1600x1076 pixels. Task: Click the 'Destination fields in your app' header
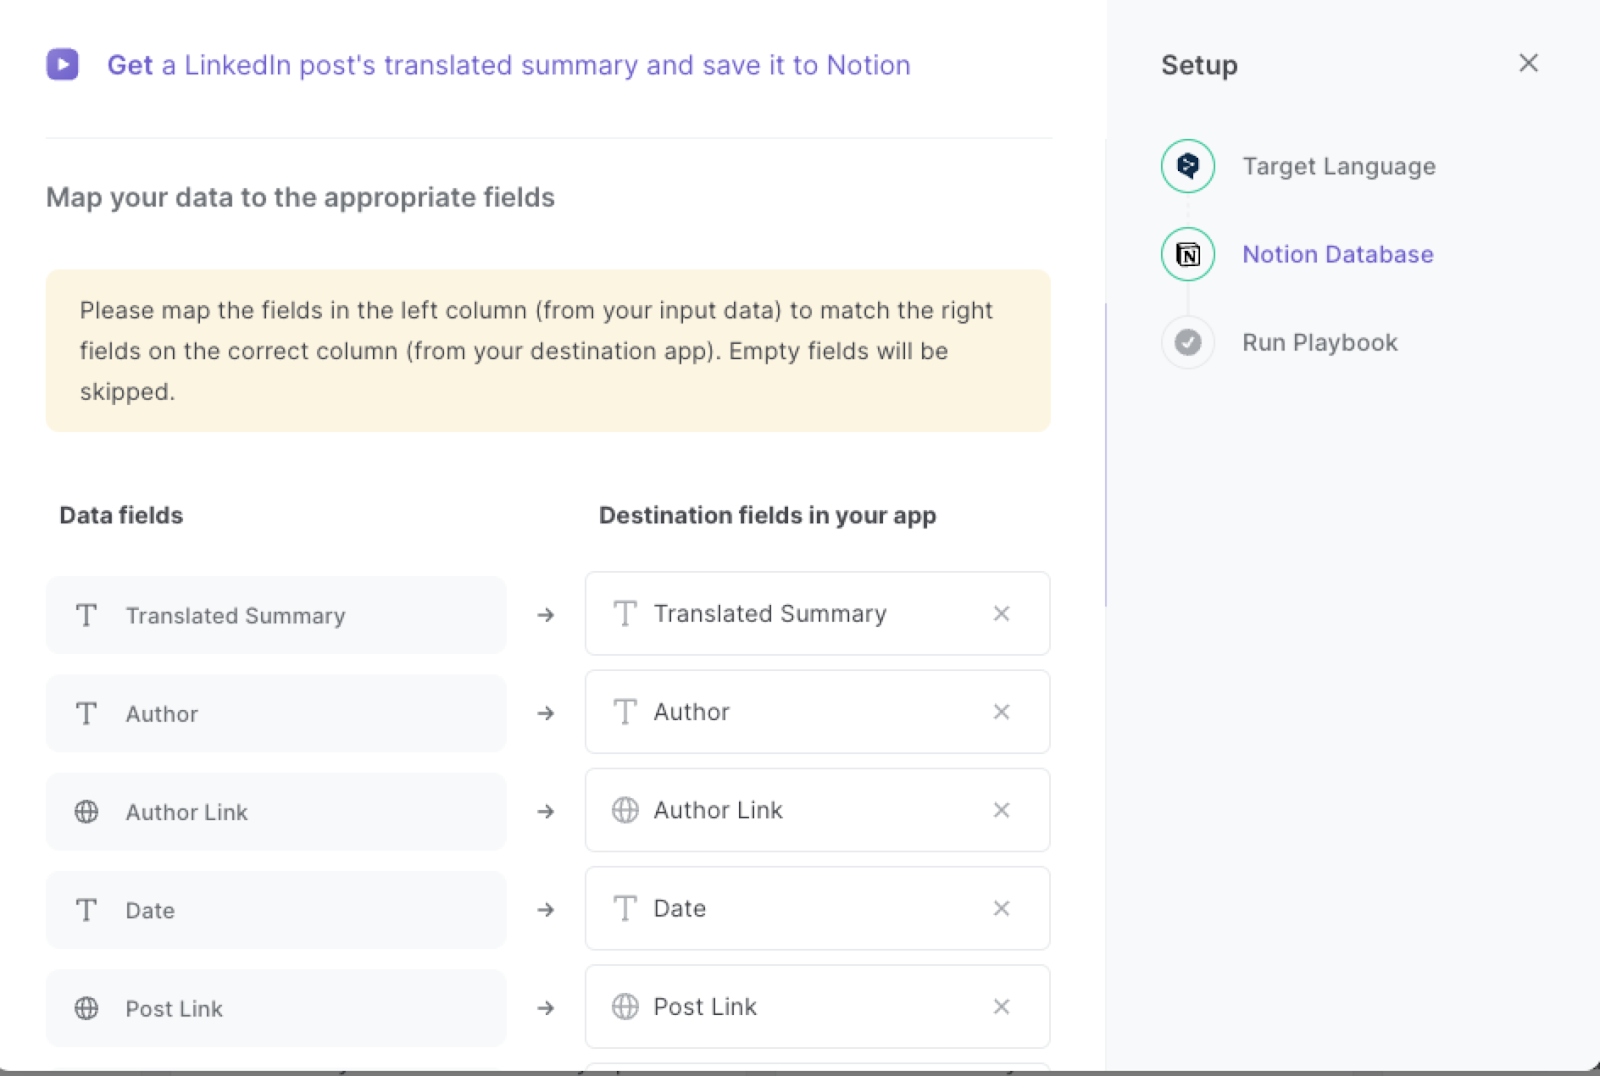click(x=767, y=515)
